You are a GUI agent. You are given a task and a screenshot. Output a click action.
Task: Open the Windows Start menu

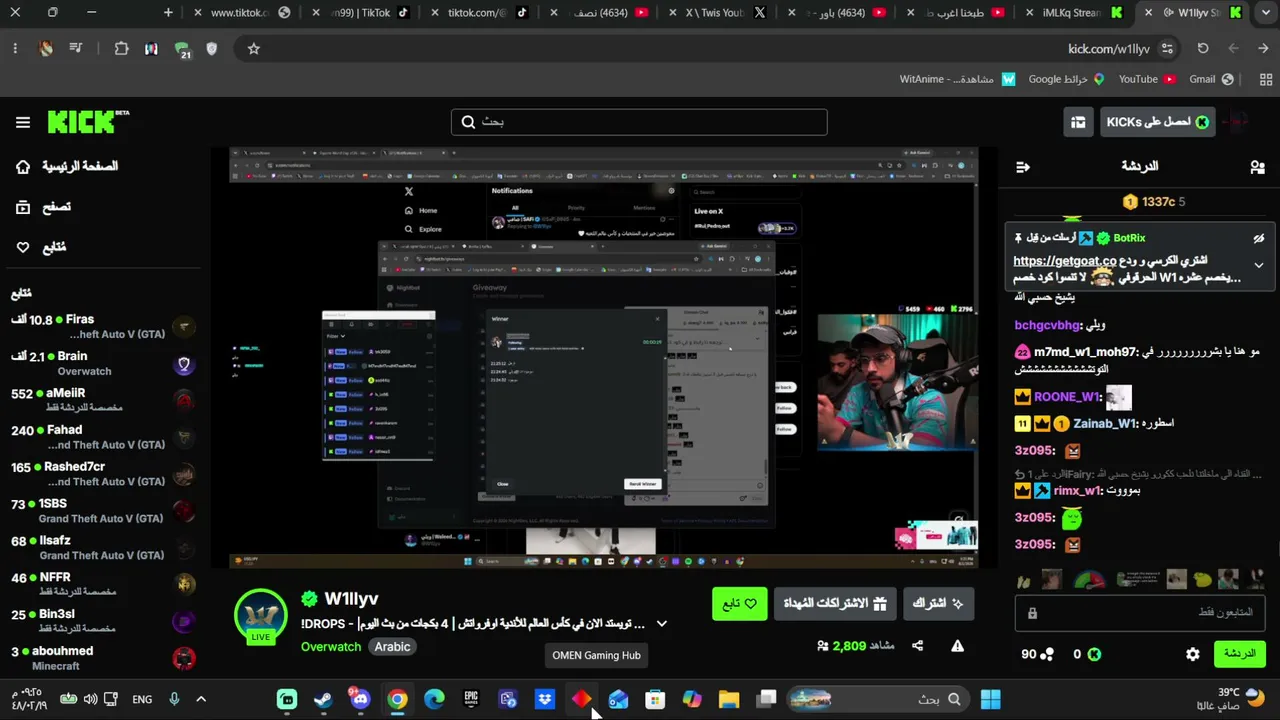pos(990,699)
